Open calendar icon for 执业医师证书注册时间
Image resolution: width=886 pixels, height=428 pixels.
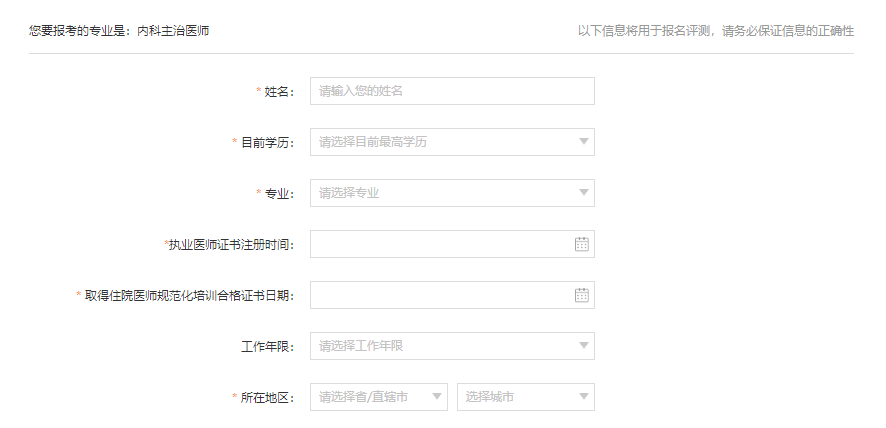(x=582, y=244)
